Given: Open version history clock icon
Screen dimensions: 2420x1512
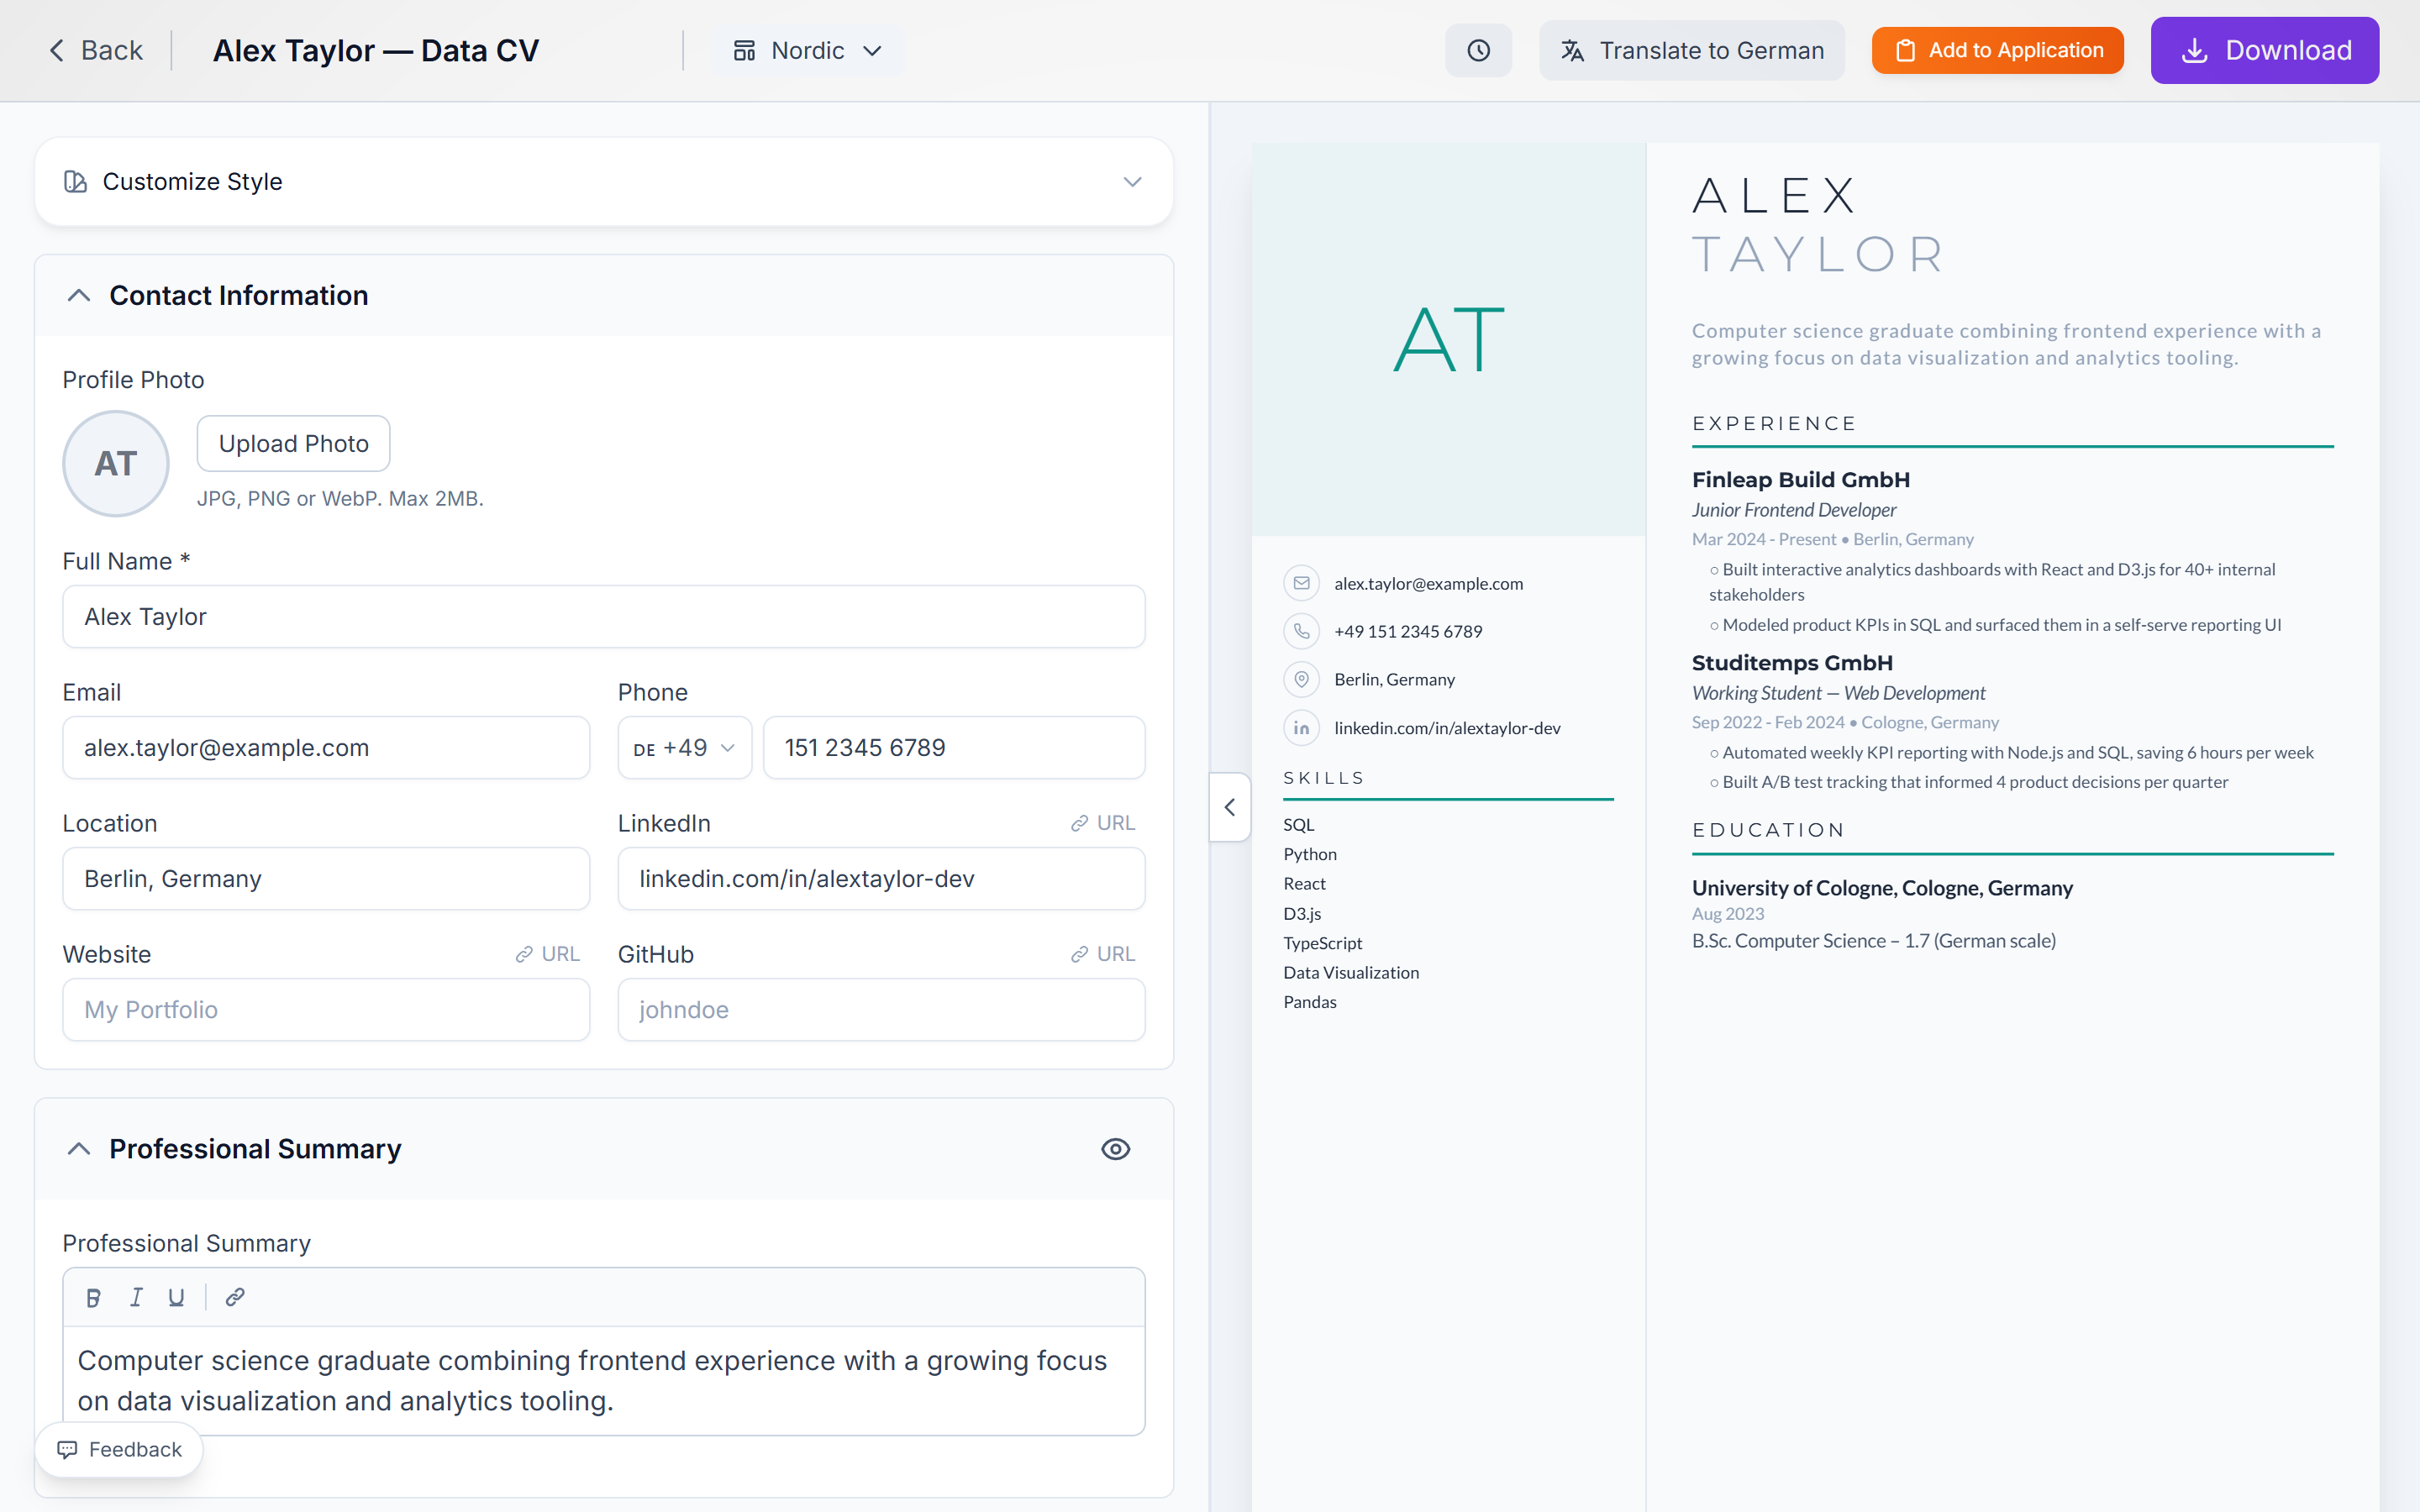Looking at the screenshot, I should tap(1478, 50).
